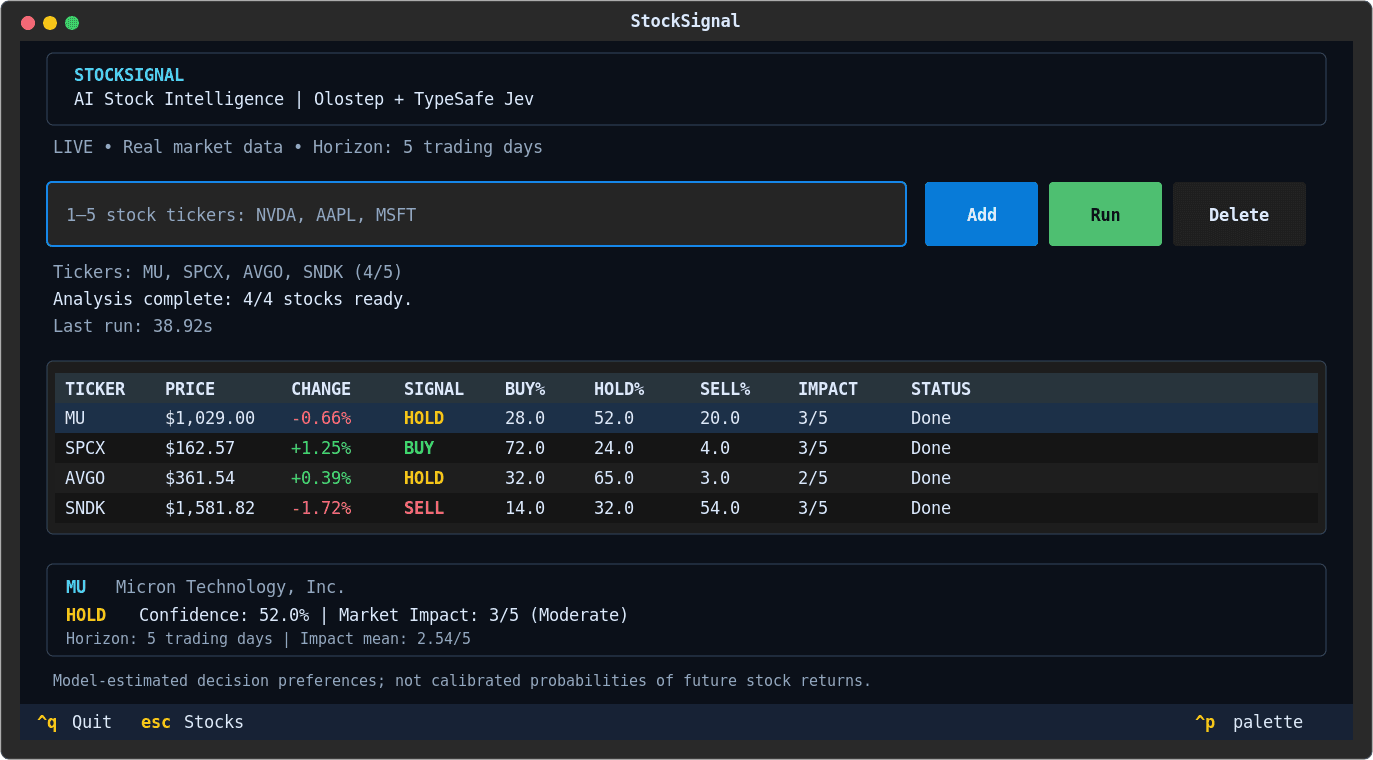This screenshot has width=1373, height=760.
Task: Open the ^p command palette
Action: pos(1249,722)
